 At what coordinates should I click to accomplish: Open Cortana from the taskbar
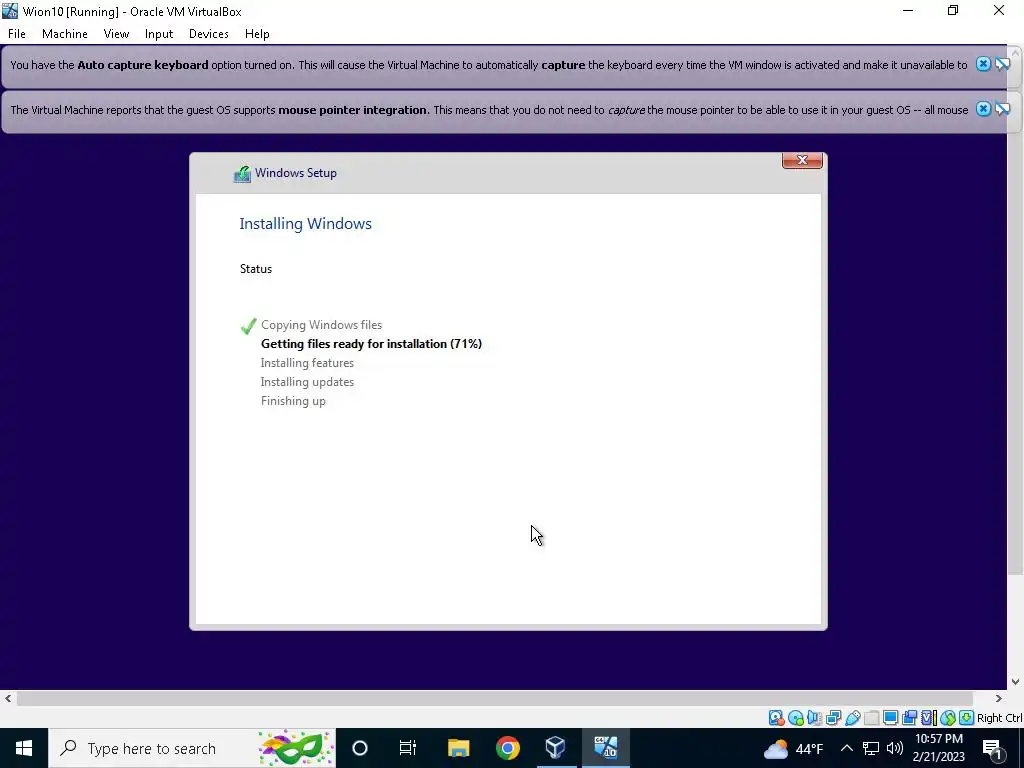point(360,748)
